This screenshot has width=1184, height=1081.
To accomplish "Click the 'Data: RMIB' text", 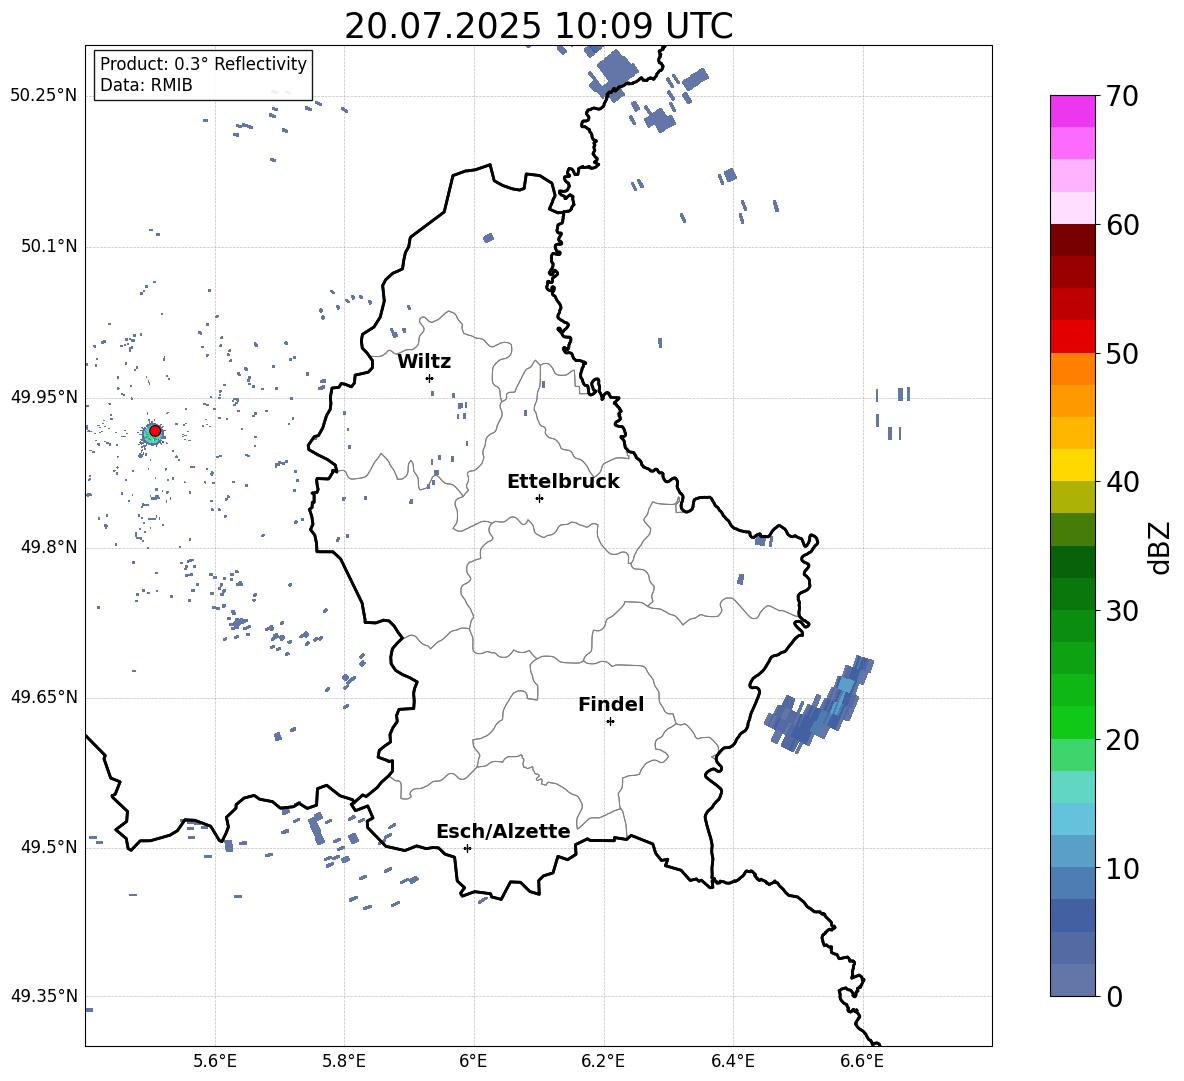I will (146, 85).
